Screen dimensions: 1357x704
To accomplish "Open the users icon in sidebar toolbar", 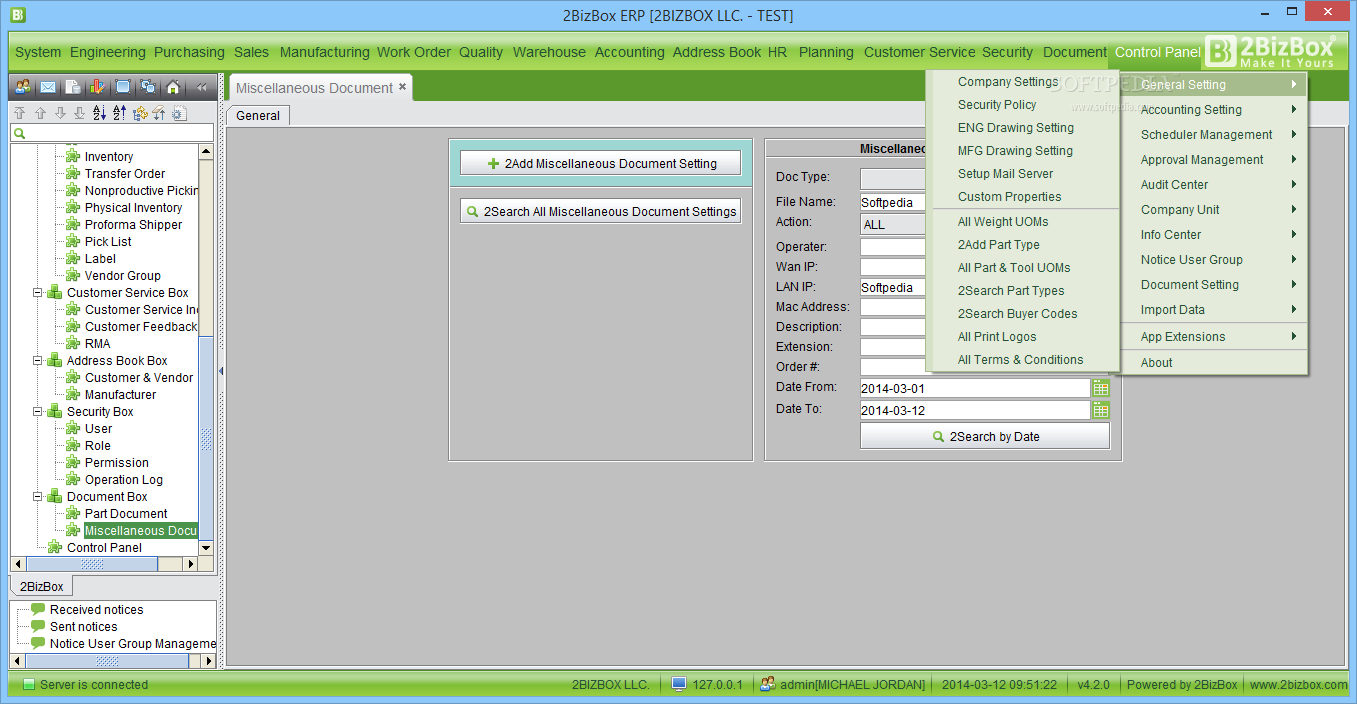I will (22, 87).
